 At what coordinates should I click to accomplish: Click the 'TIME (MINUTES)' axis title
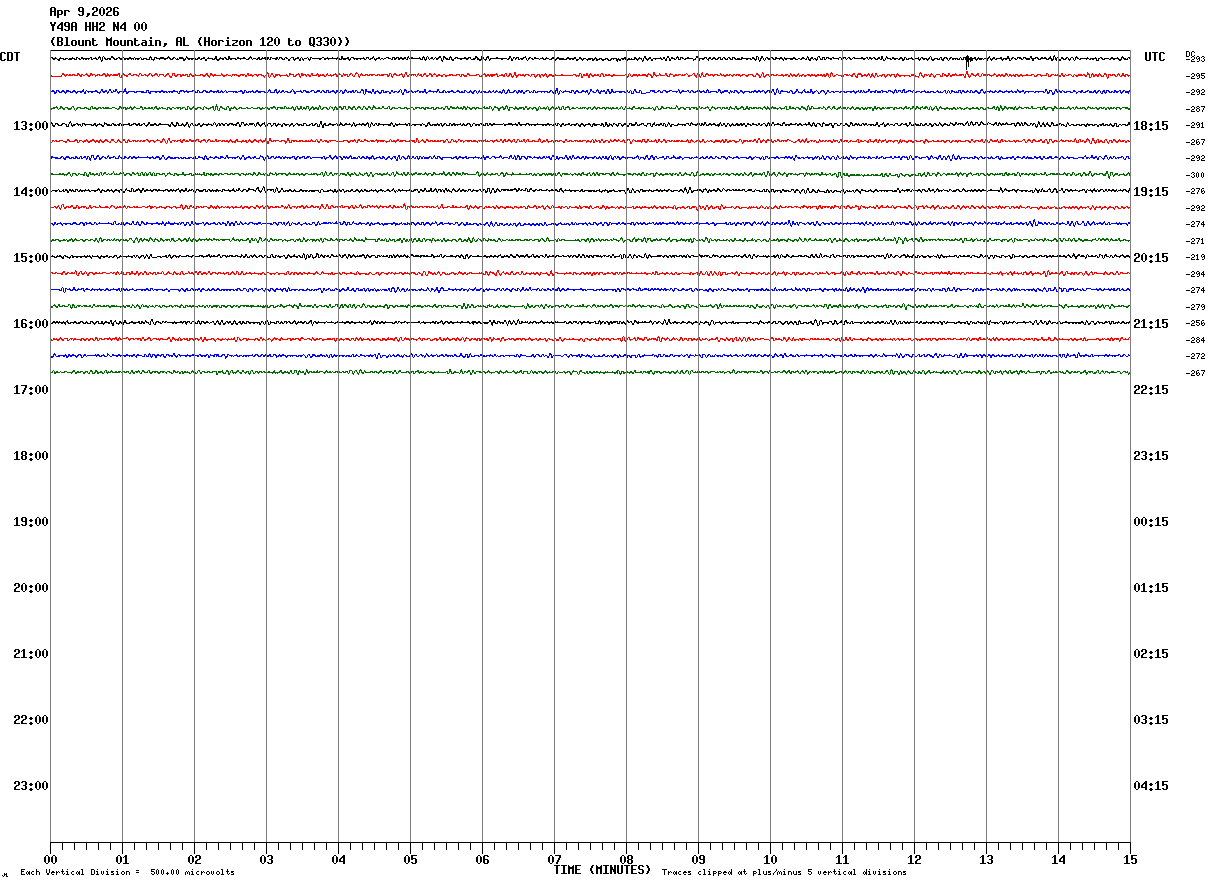pos(602,870)
